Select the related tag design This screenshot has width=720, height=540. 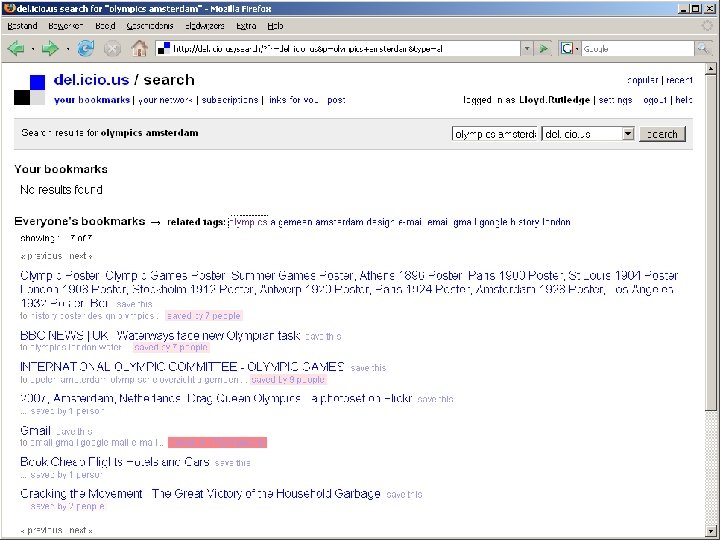pos(380,222)
